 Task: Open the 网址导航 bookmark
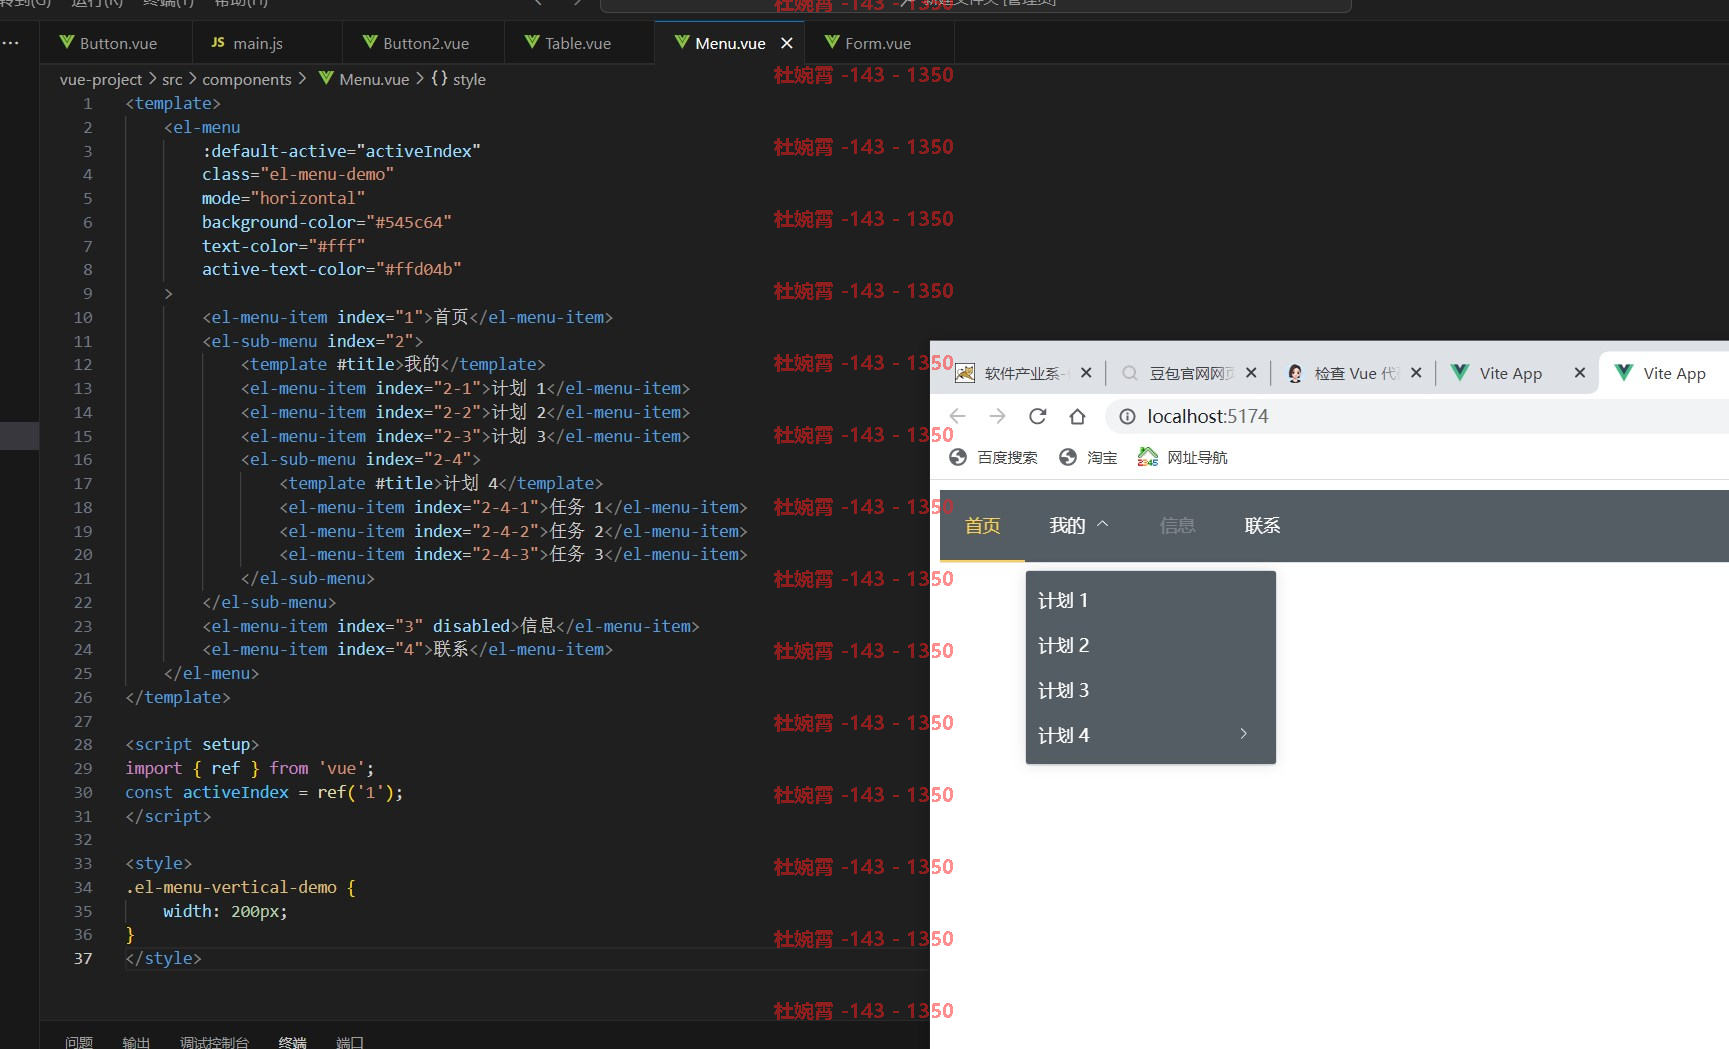coord(1182,457)
